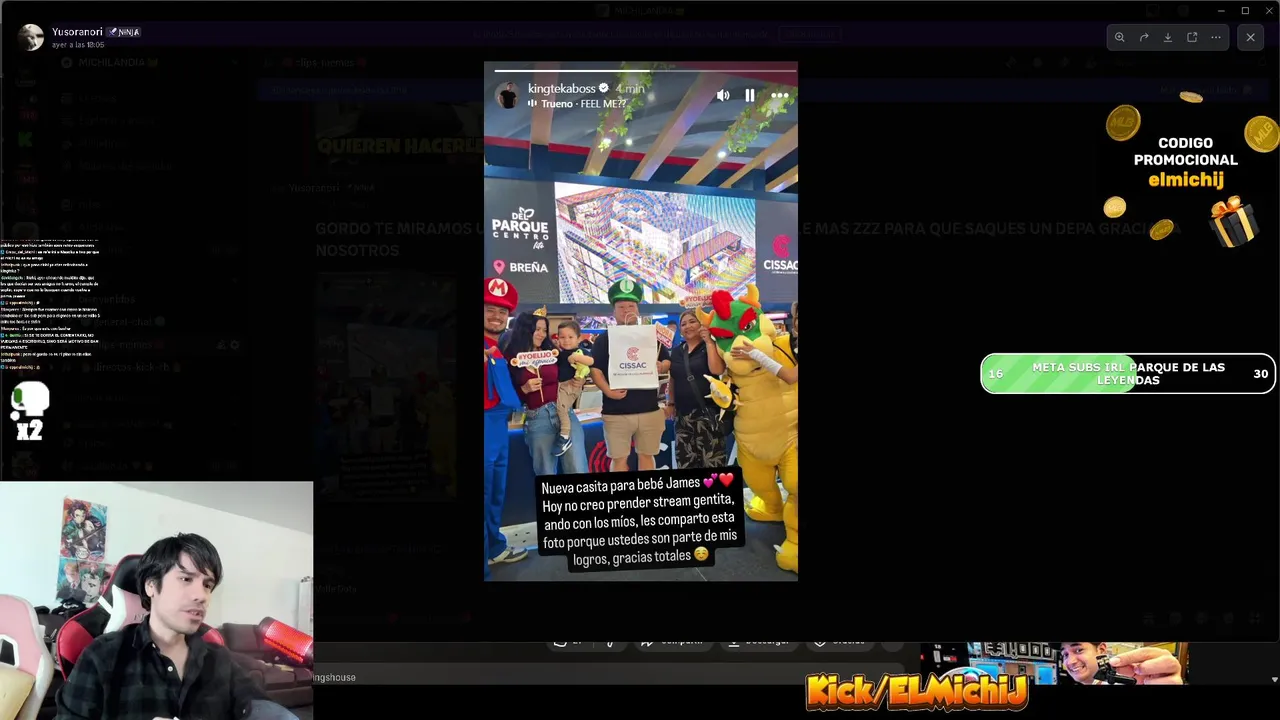
Task: Download the image with the download icon
Action: point(1168,38)
